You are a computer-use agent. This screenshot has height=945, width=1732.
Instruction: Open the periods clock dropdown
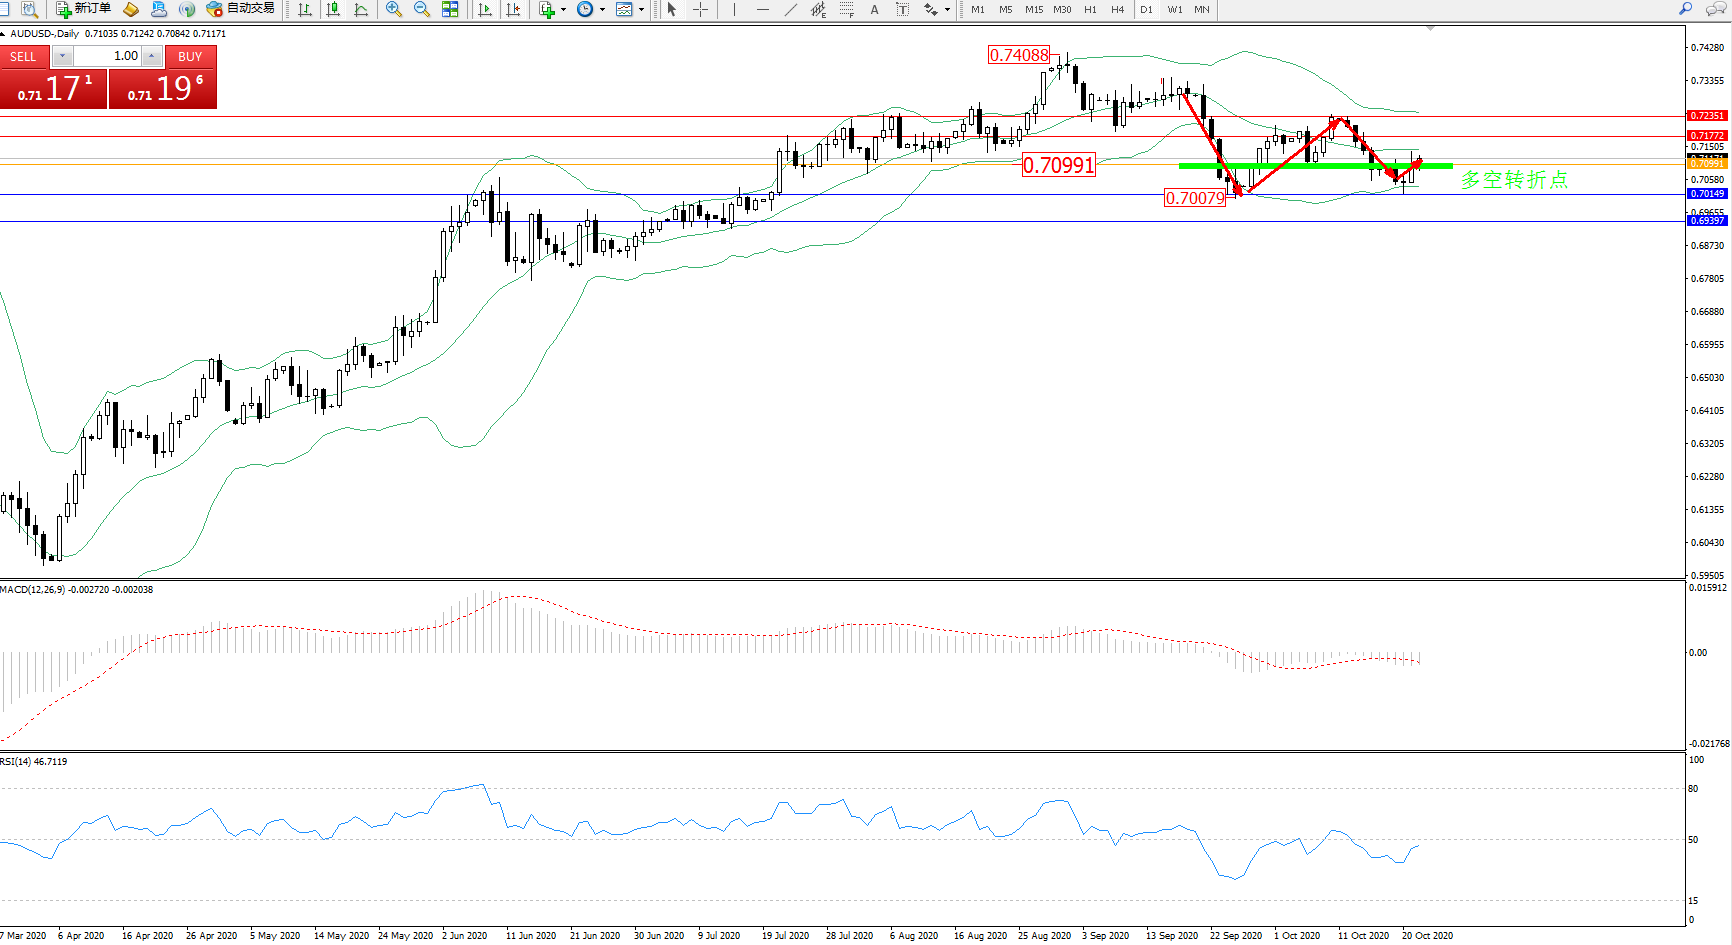602,9
